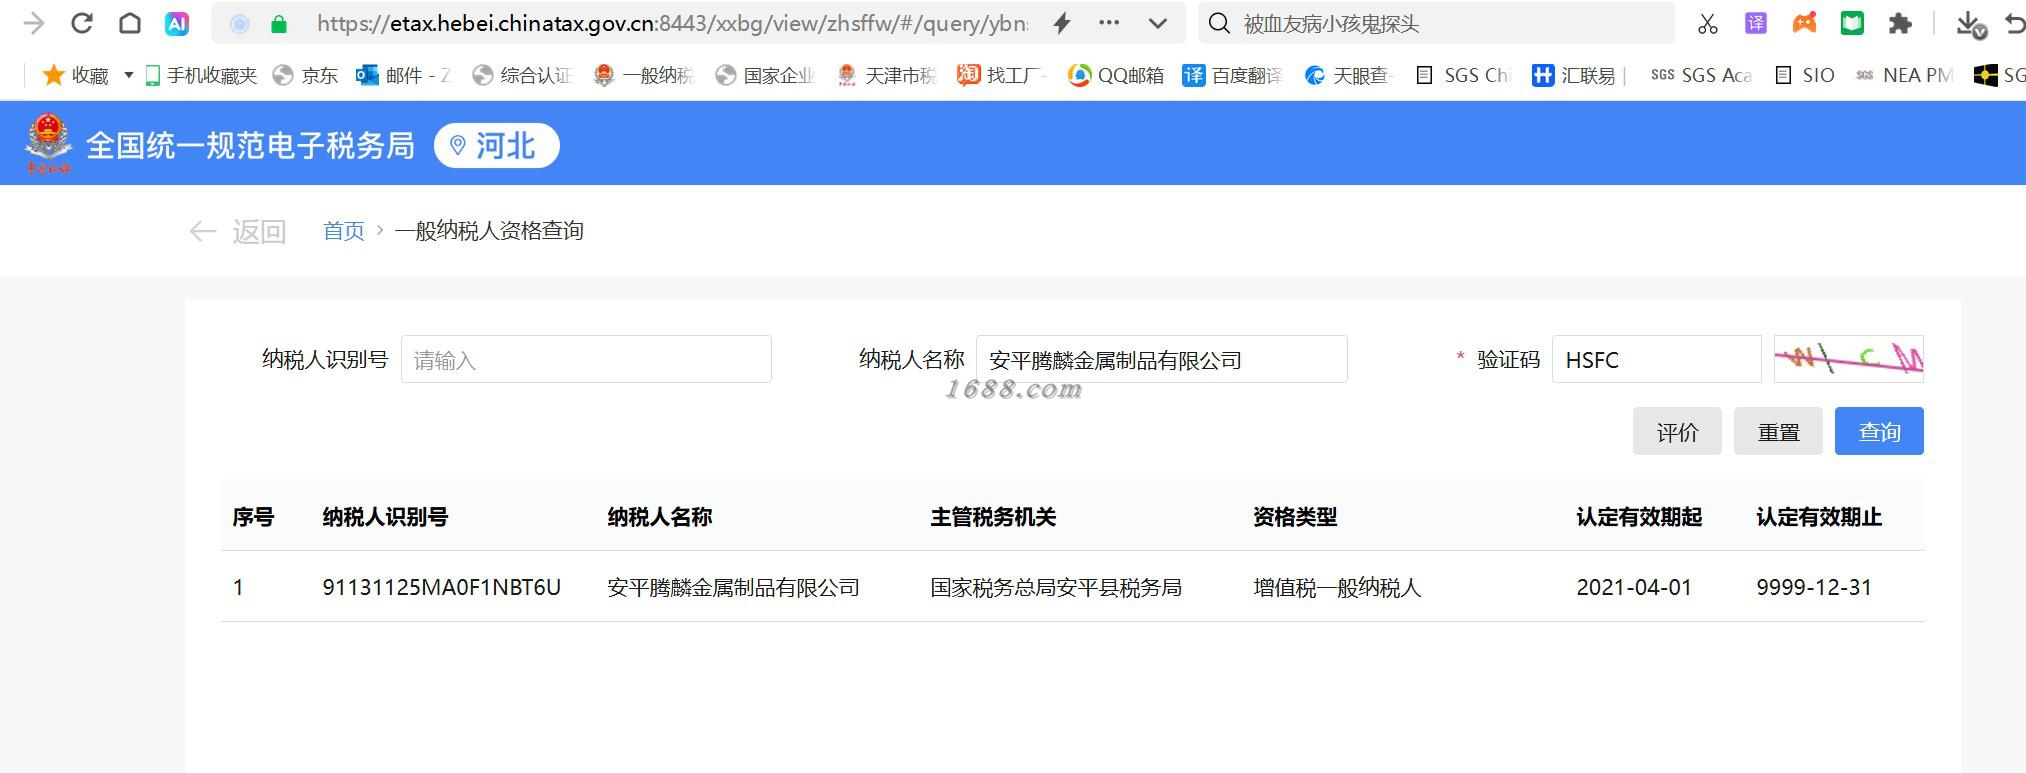Open the SIO bookmark
The width and height of the screenshot is (2026, 773).
1805,75
